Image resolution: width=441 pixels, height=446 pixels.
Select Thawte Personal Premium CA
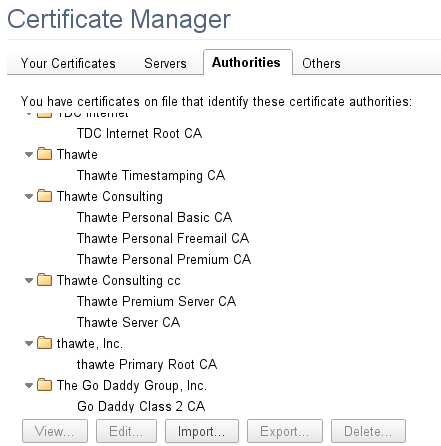click(164, 259)
